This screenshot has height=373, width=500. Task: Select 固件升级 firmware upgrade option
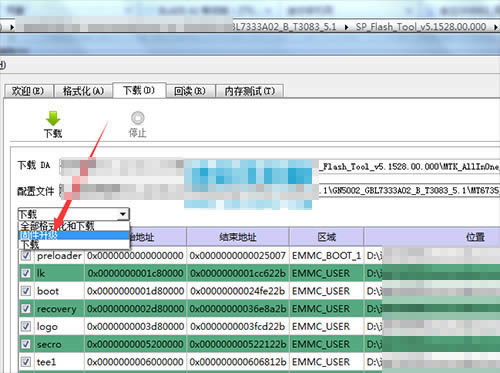[x=74, y=235]
